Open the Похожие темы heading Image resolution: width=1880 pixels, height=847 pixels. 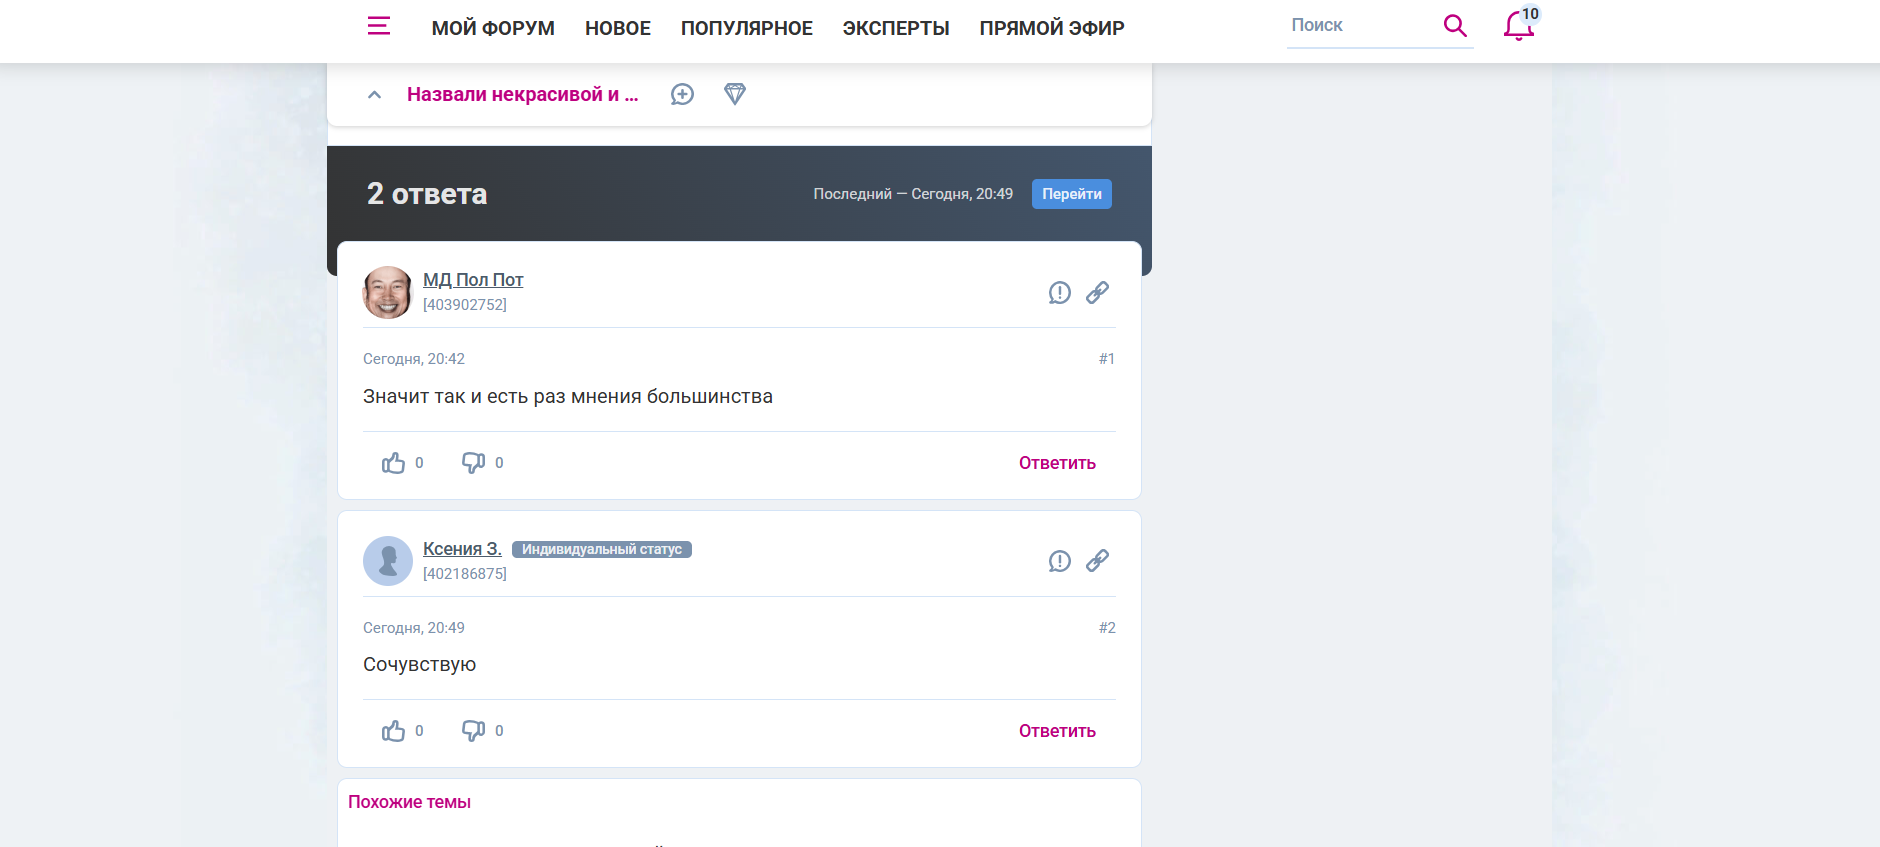point(409,802)
